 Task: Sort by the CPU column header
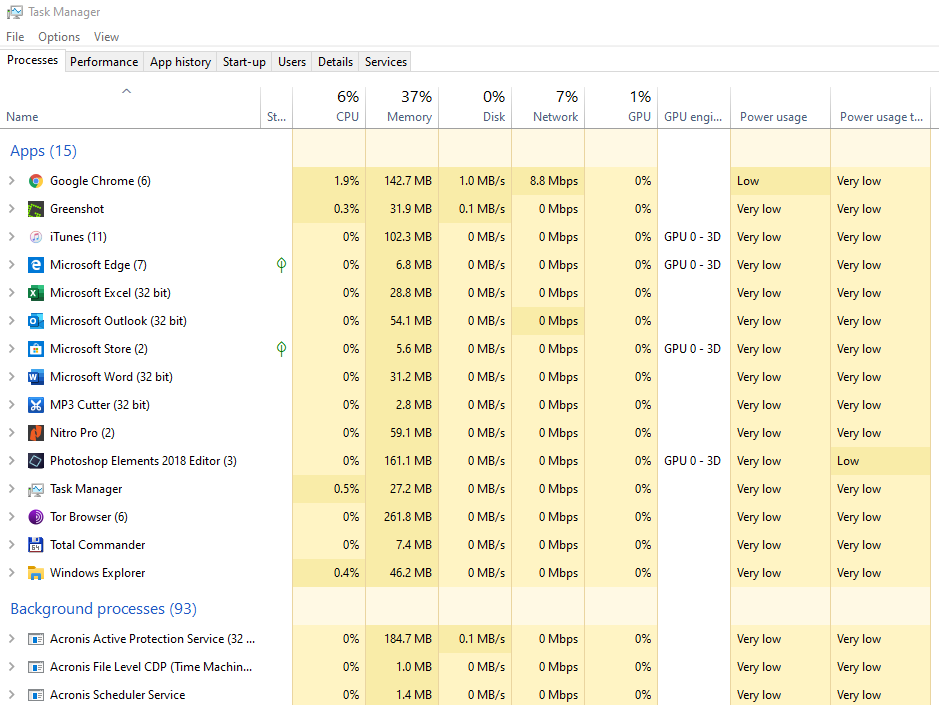click(329, 106)
